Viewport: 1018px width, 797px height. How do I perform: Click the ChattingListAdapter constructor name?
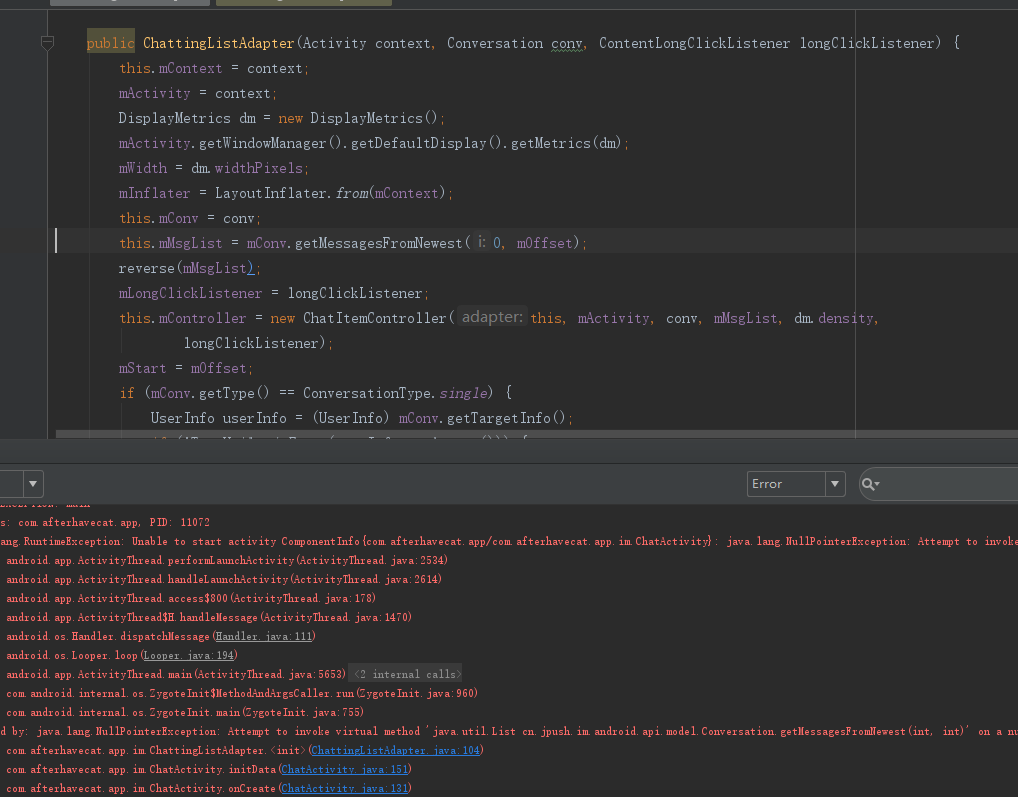click(x=218, y=43)
